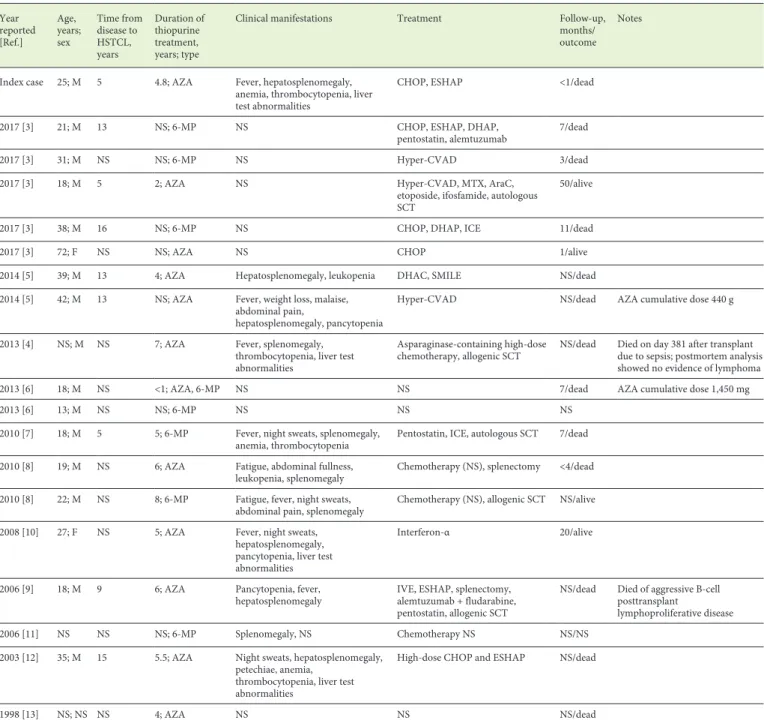764x726 pixels.
Task: Click '39; M' age cell
Action: coord(69,275)
